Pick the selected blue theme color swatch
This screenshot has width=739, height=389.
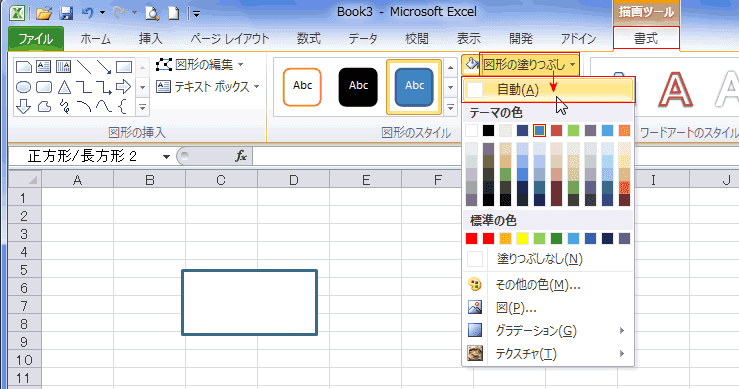click(540, 131)
